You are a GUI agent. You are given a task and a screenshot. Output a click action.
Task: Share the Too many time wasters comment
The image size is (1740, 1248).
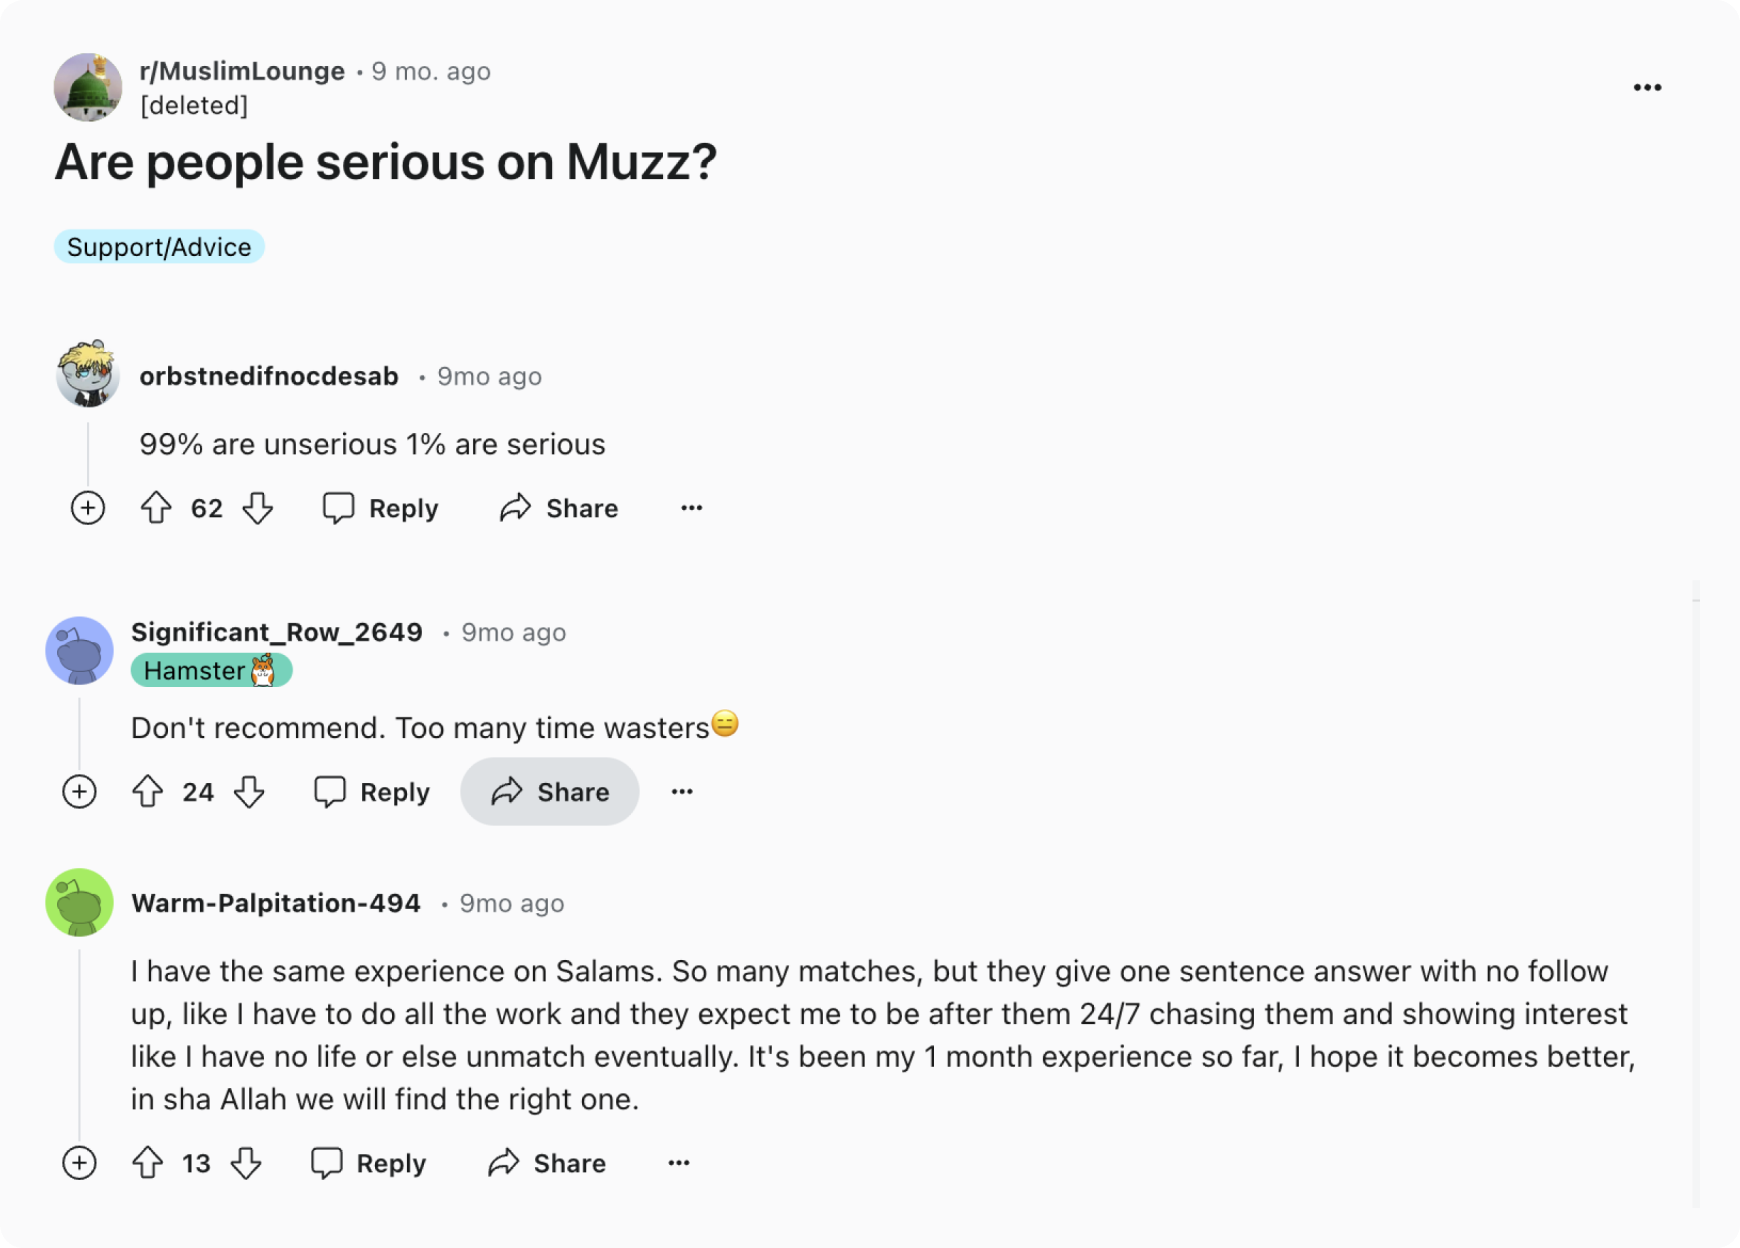coord(550,792)
